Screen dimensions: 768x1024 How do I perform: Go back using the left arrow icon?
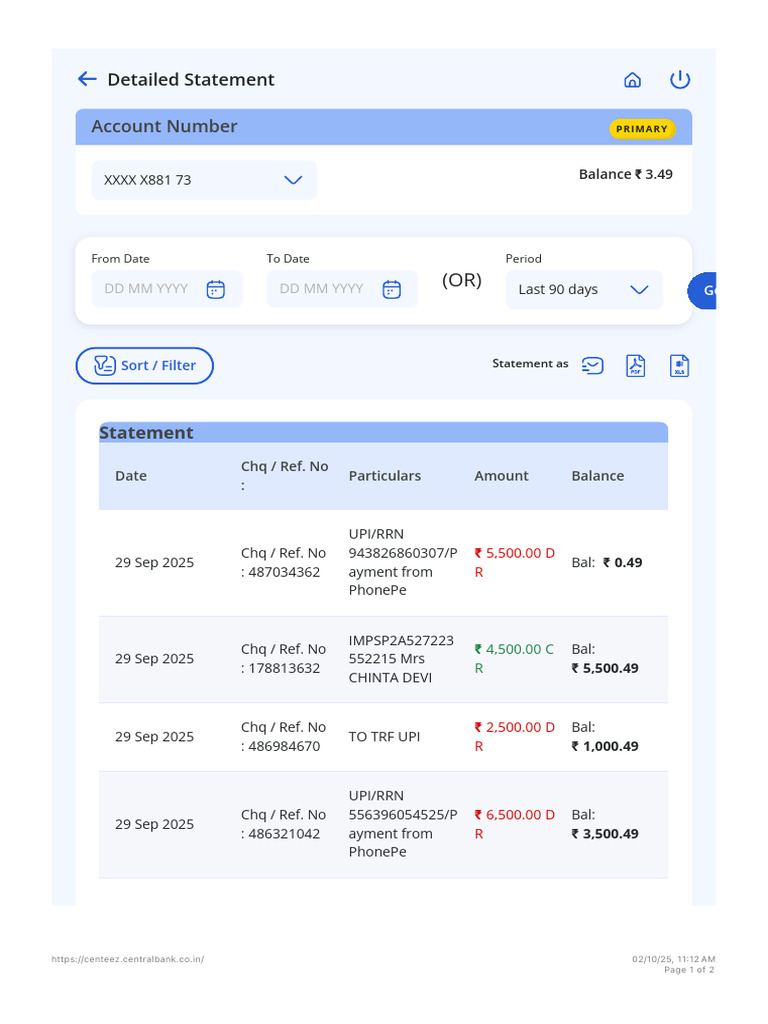point(87,79)
